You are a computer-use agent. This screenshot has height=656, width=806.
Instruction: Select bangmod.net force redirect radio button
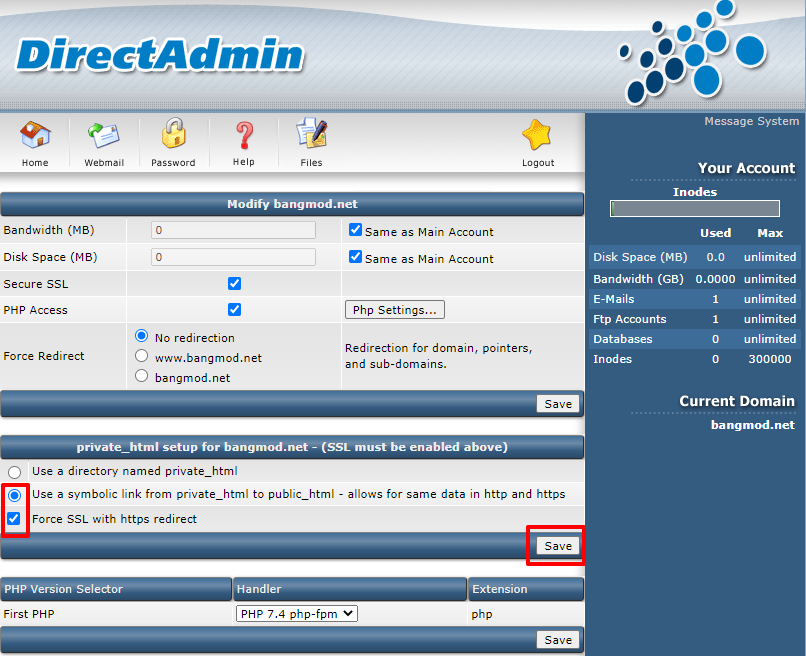click(x=141, y=376)
